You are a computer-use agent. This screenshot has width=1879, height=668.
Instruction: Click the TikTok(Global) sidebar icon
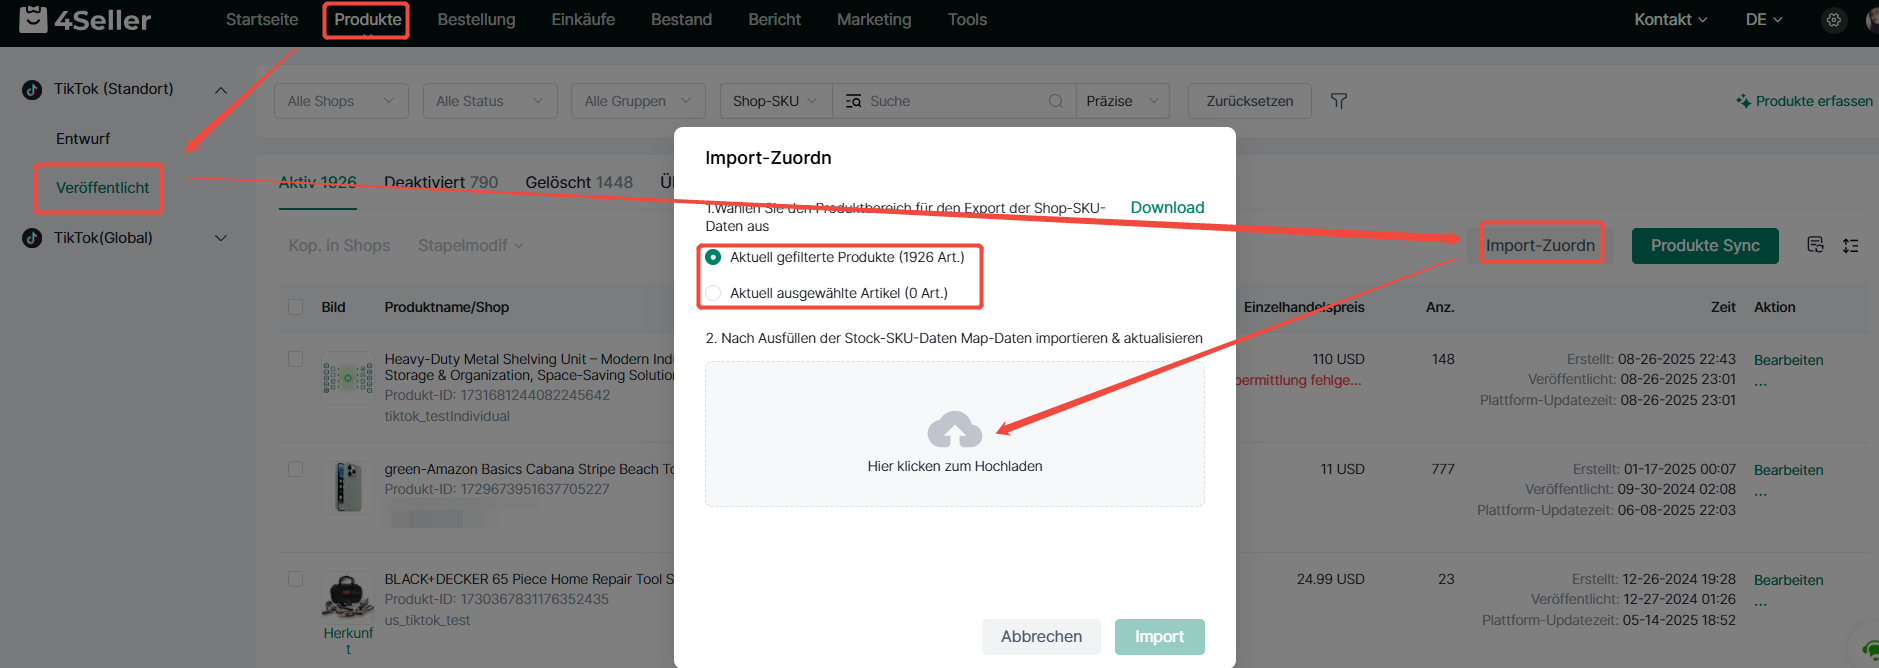point(32,238)
